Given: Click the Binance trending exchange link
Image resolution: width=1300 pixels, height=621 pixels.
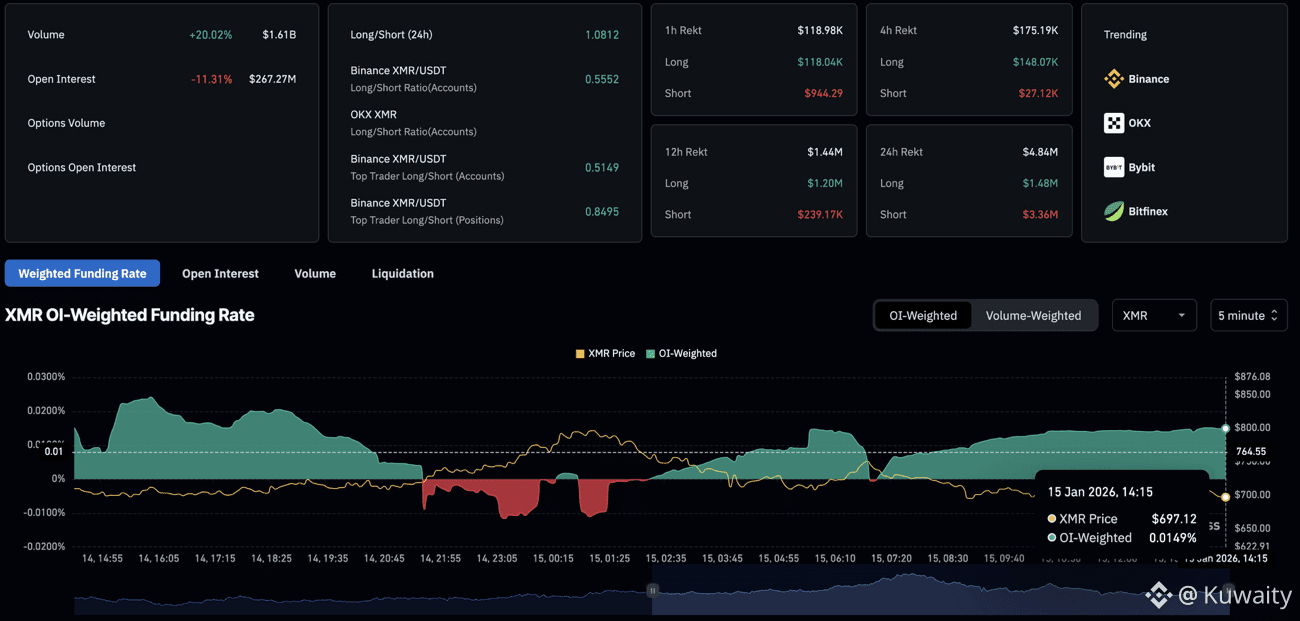Looking at the screenshot, I should (1148, 79).
